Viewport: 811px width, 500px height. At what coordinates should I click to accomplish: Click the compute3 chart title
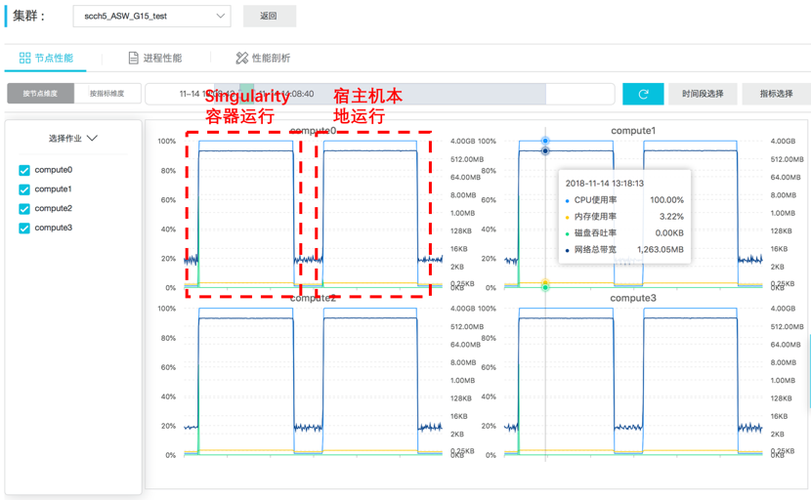point(633,298)
